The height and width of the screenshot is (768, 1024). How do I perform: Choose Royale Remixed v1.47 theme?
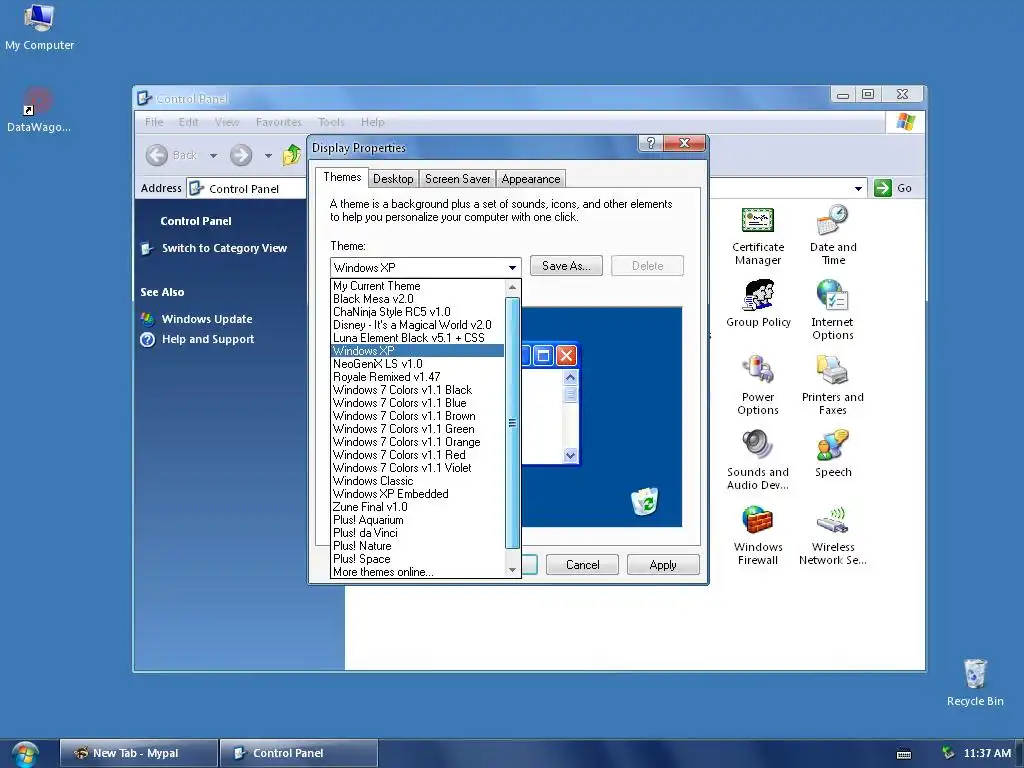pyautogui.click(x=417, y=377)
